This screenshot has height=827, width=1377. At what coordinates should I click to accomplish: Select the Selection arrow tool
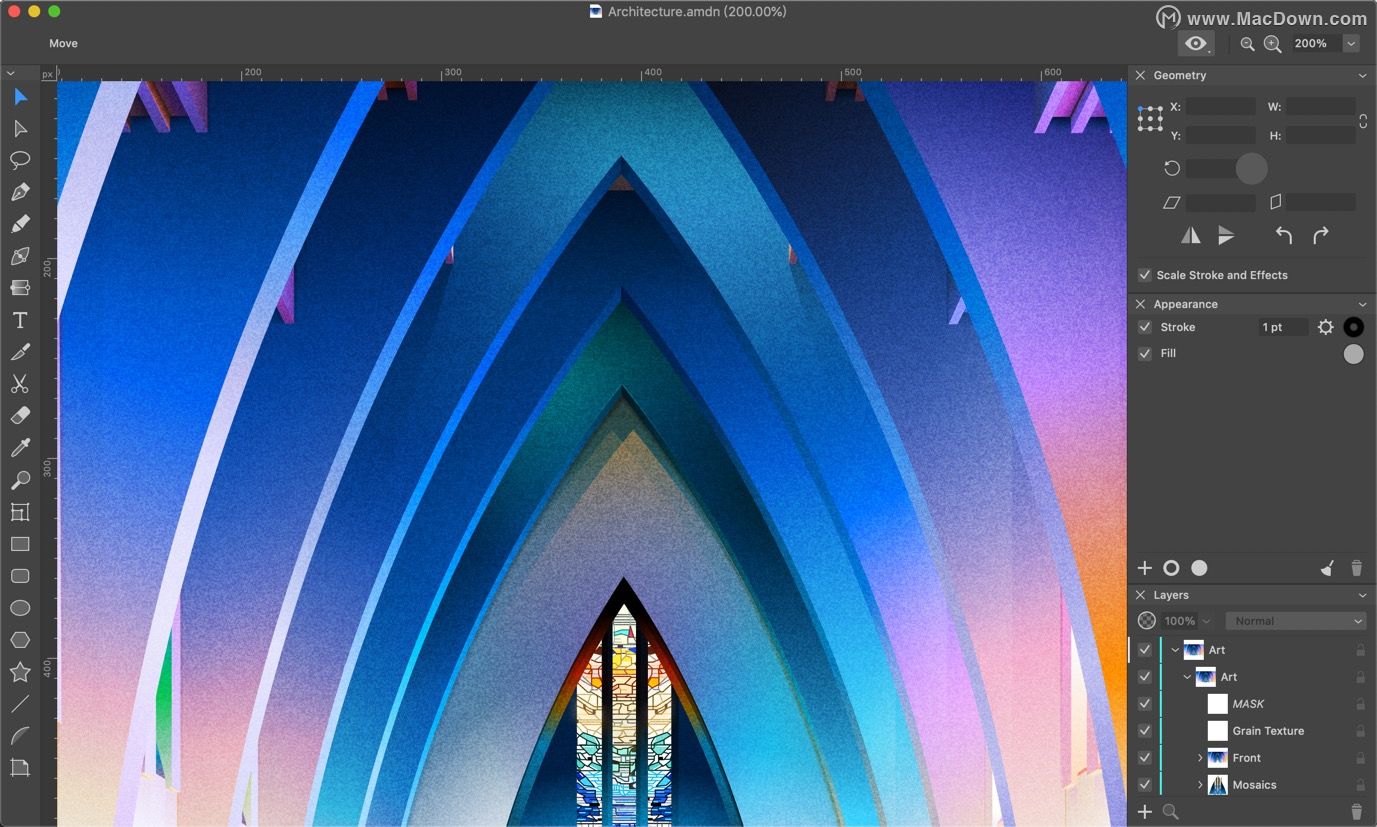pos(20,96)
